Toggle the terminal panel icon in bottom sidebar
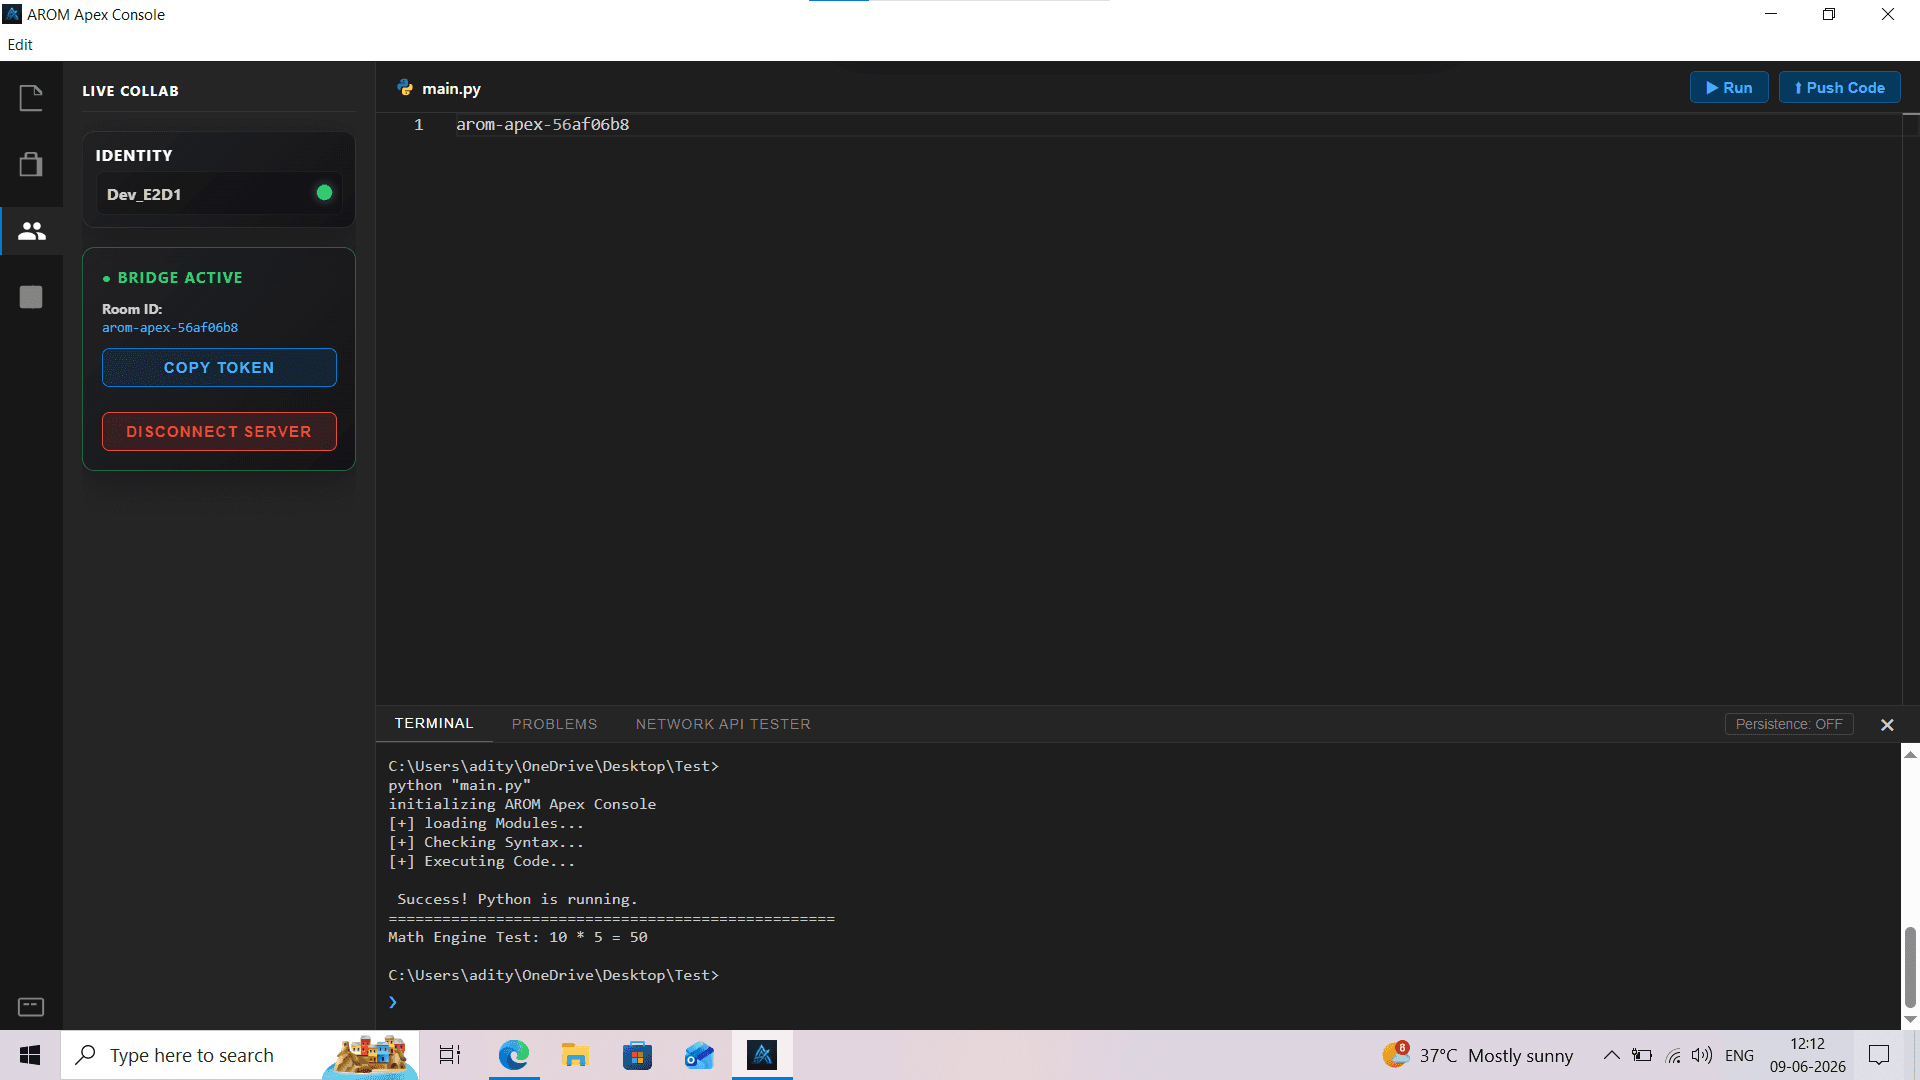The width and height of the screenshot is (1920, 1080). 31,1006
